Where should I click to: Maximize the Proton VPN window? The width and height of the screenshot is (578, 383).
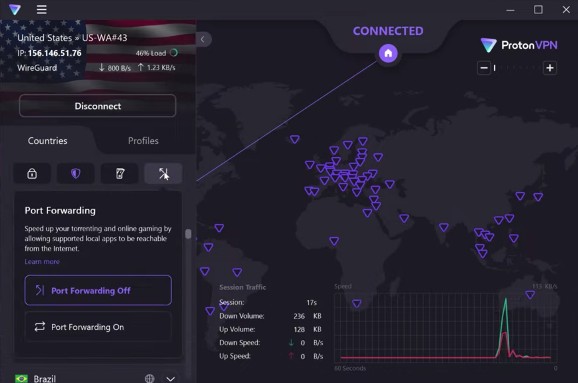538,10
